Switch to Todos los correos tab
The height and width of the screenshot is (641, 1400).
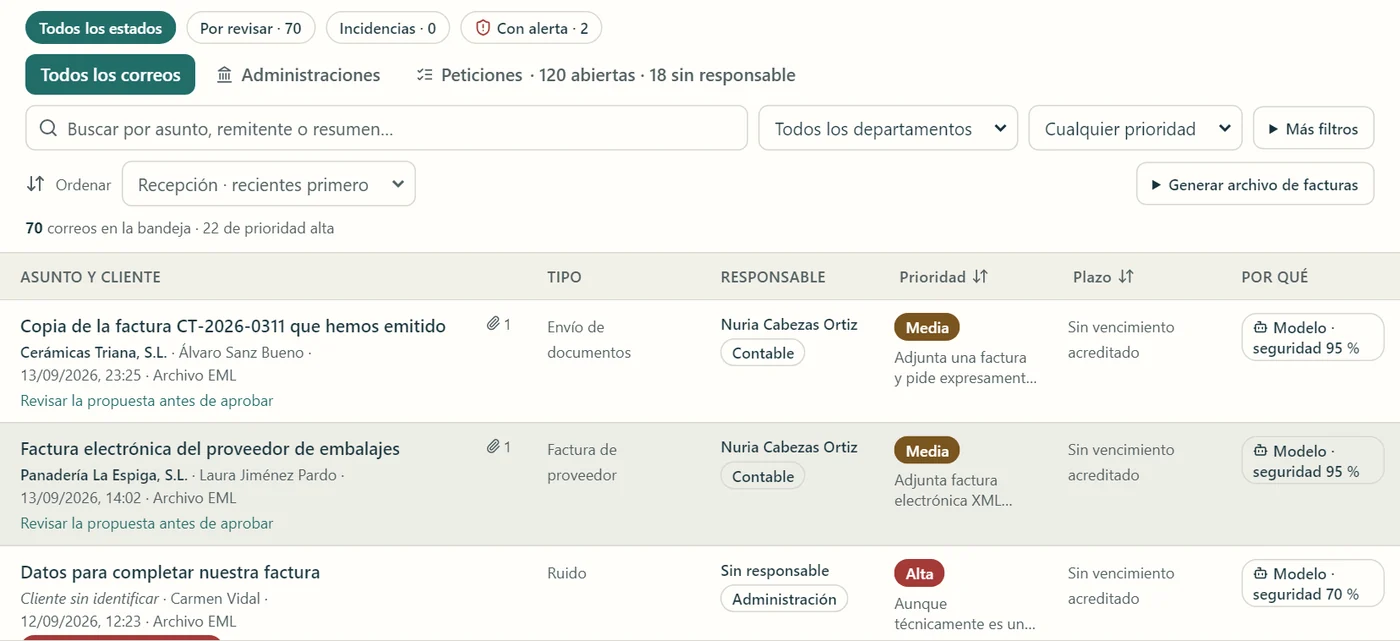[110, 75]
